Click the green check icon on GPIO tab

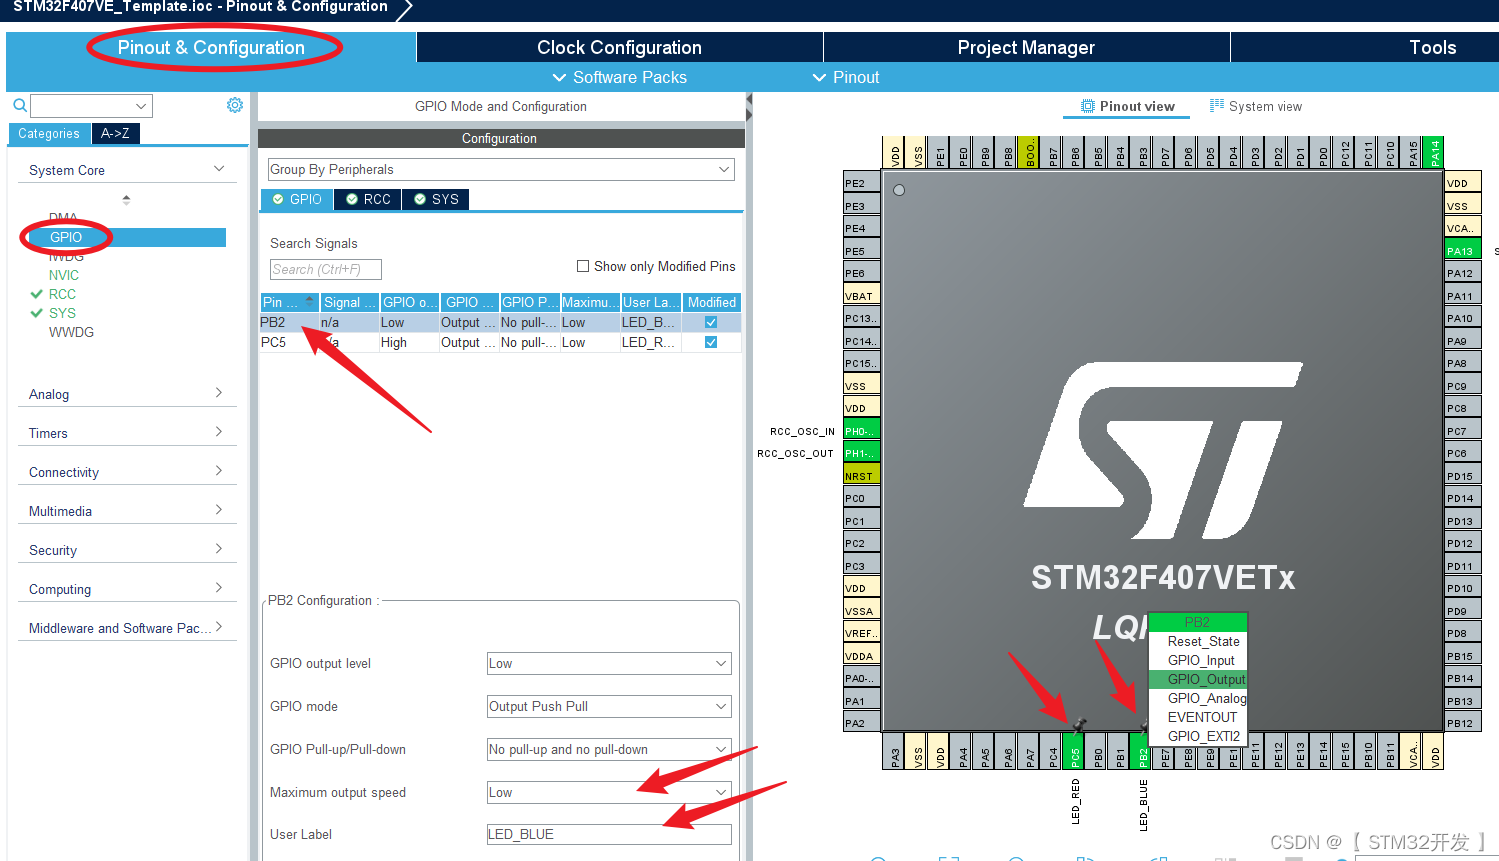tap(278, 199)
